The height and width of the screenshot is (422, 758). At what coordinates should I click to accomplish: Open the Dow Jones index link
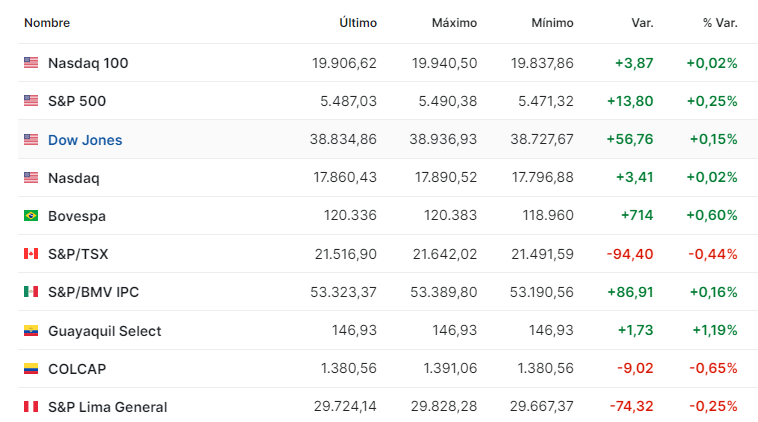click(85, 140)
